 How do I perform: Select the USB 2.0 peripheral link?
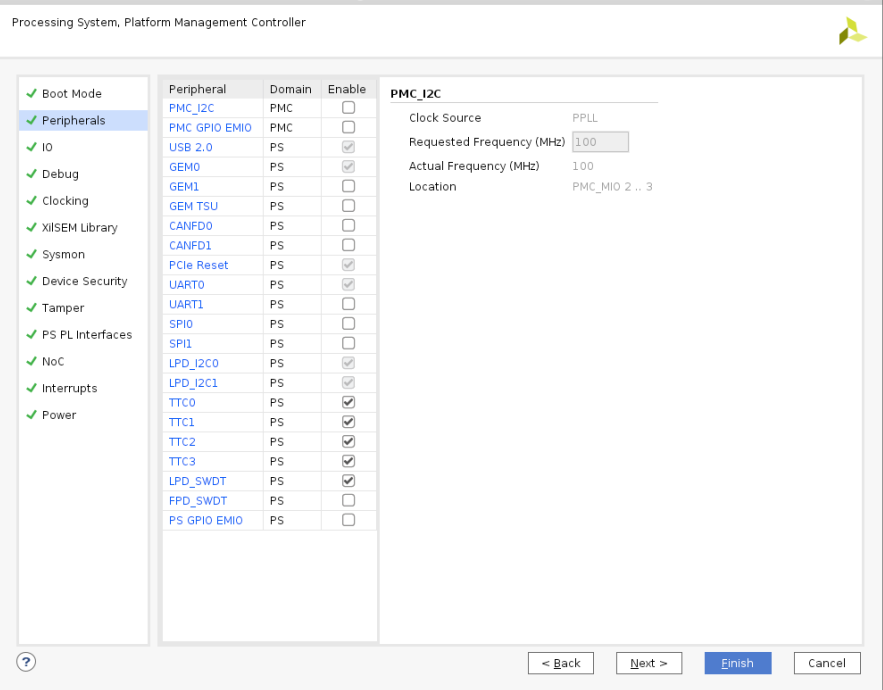pyautogui.click(x=190, y=147)
